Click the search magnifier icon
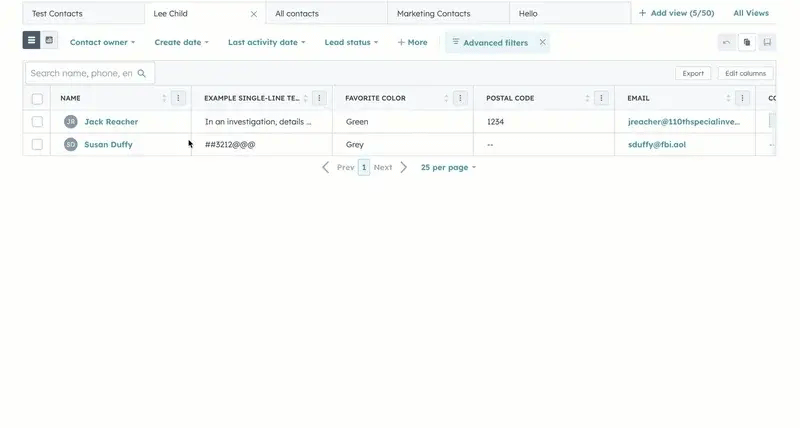The width and height of the screenshot is (800, 428). click(x=142, y=73)
